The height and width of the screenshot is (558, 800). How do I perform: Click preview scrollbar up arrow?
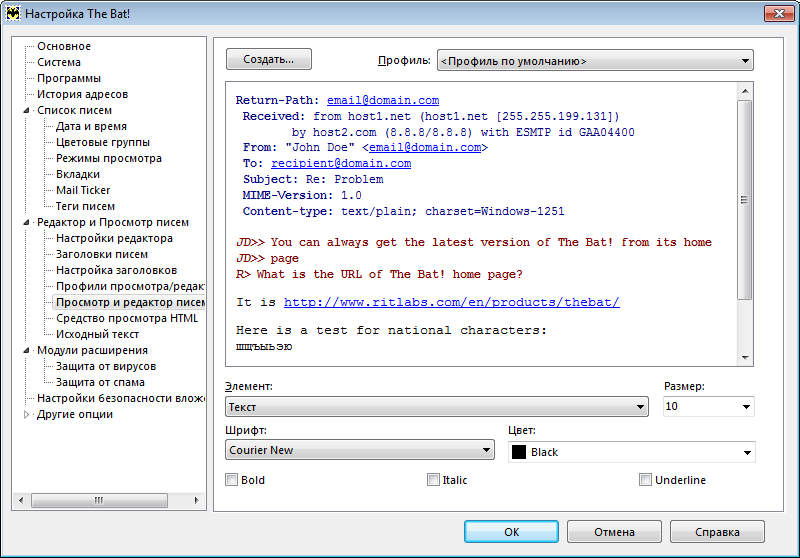[x=745, y=91]
